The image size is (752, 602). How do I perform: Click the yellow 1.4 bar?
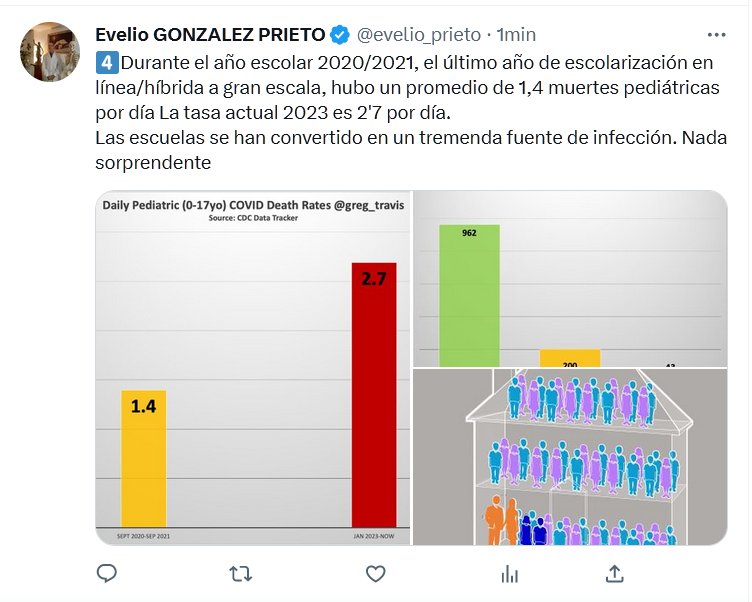pyautogui.click(x=143, y=457)
